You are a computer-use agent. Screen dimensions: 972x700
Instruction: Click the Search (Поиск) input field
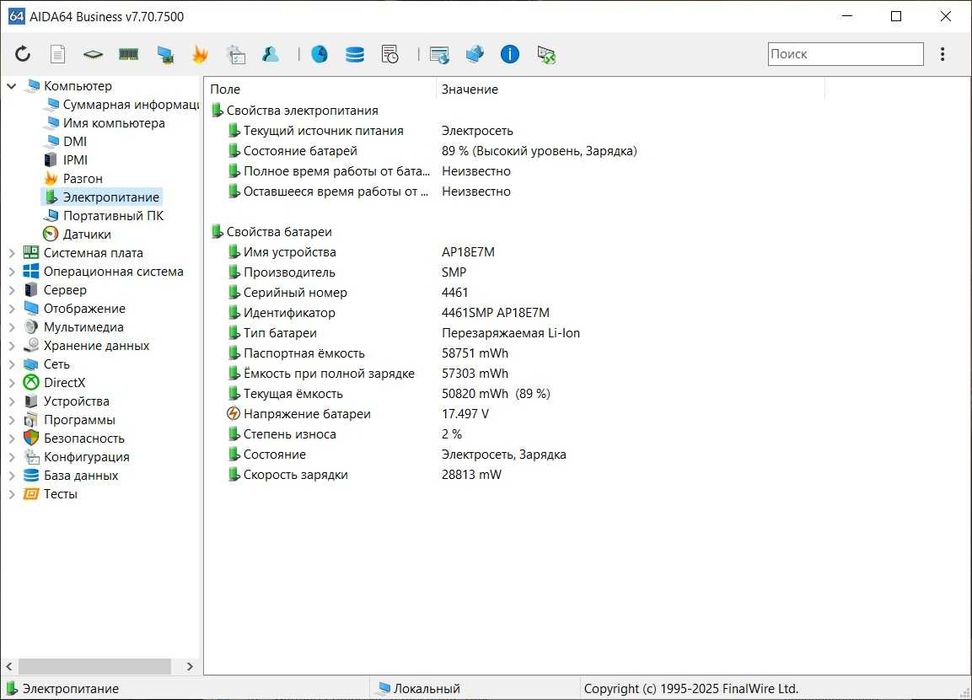point(846,54)
